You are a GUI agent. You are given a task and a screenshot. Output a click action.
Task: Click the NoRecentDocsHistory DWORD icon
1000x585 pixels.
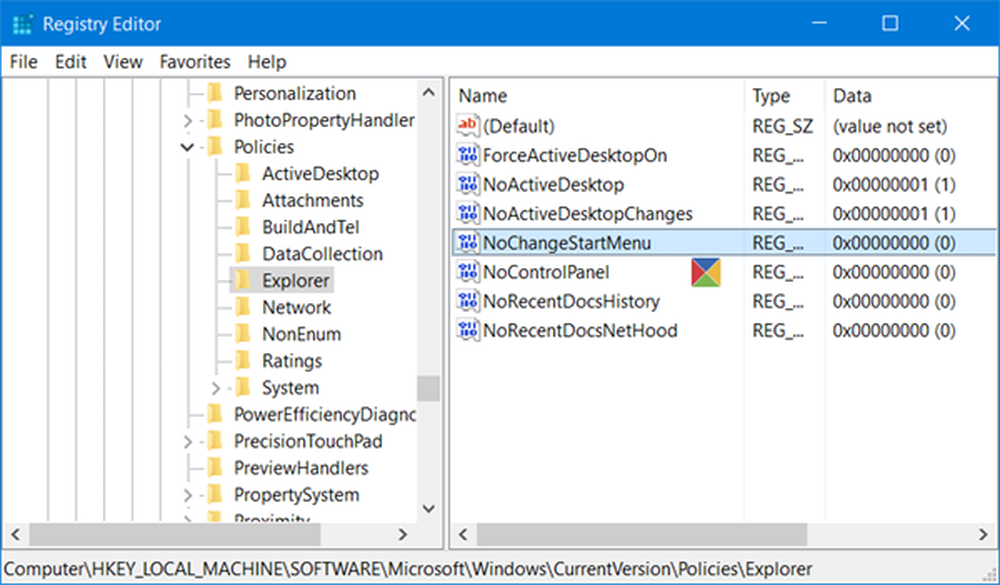point(467,301)
